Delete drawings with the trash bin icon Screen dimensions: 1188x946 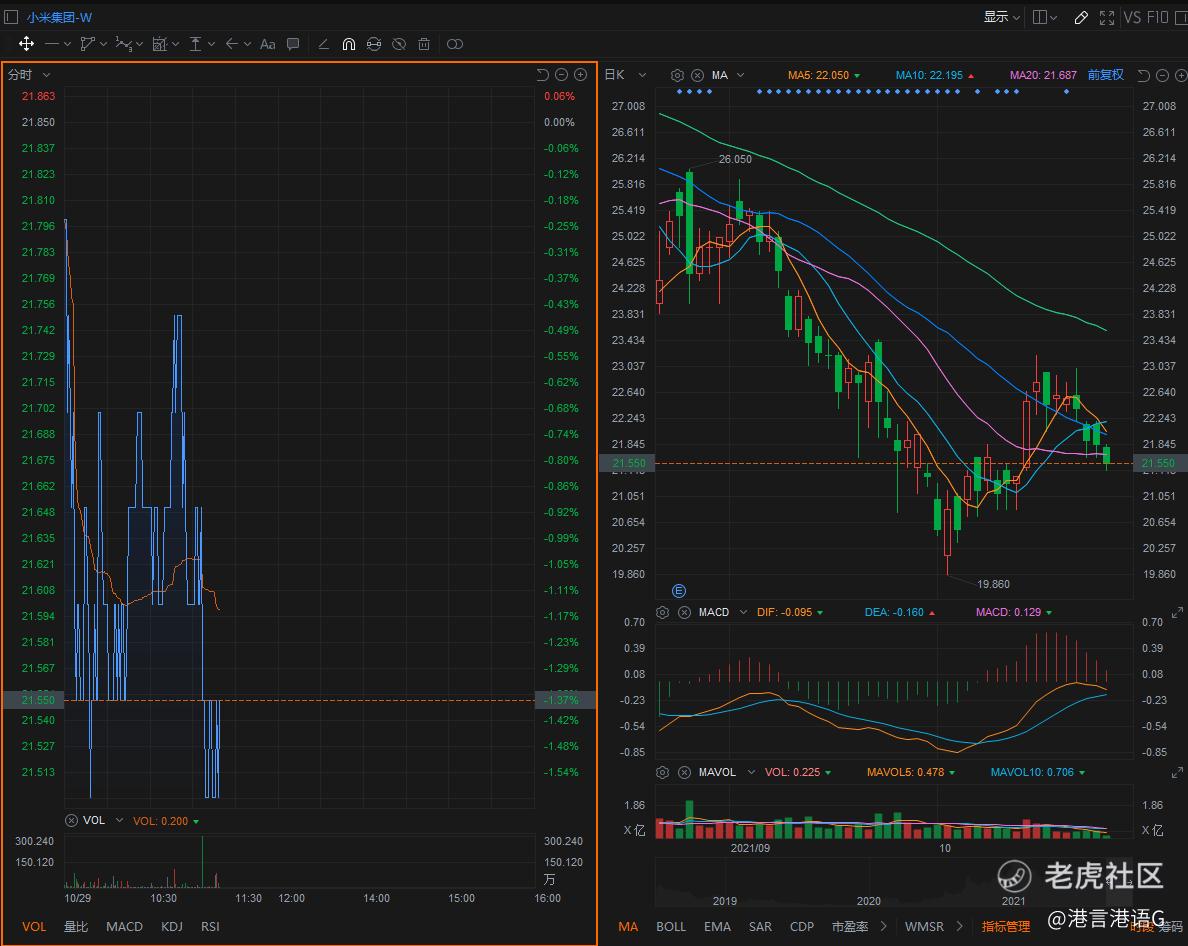(x=424, y=44)
